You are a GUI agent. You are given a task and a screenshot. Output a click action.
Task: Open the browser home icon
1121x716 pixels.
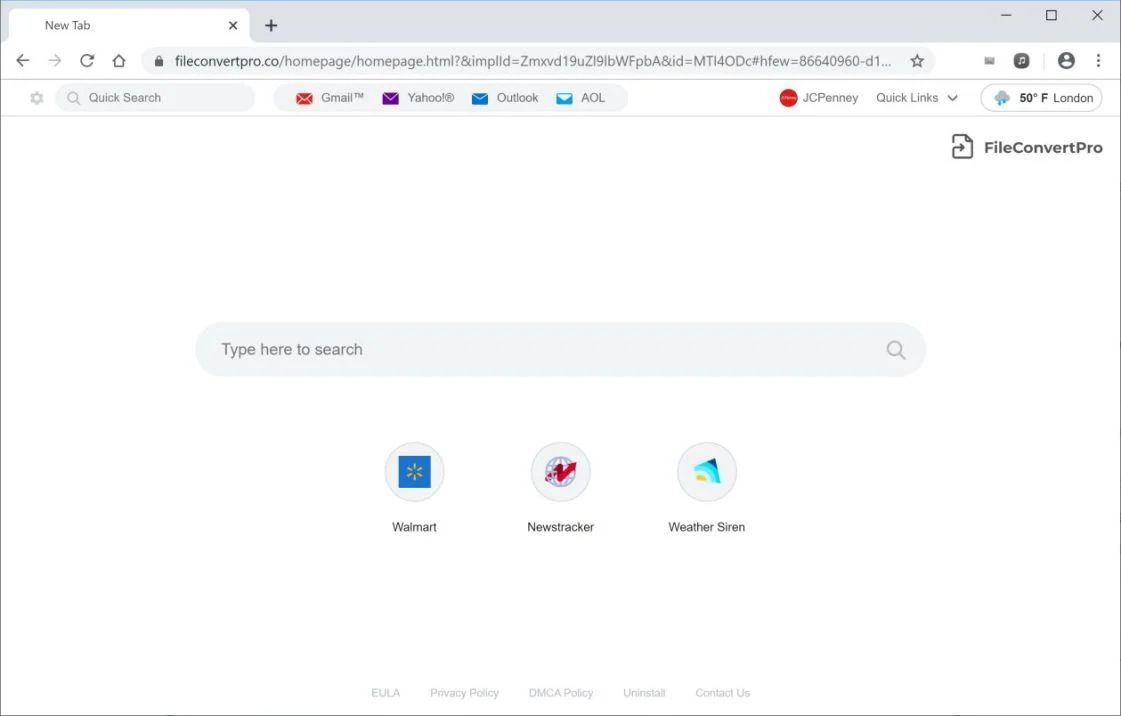(x=119, y=61)
